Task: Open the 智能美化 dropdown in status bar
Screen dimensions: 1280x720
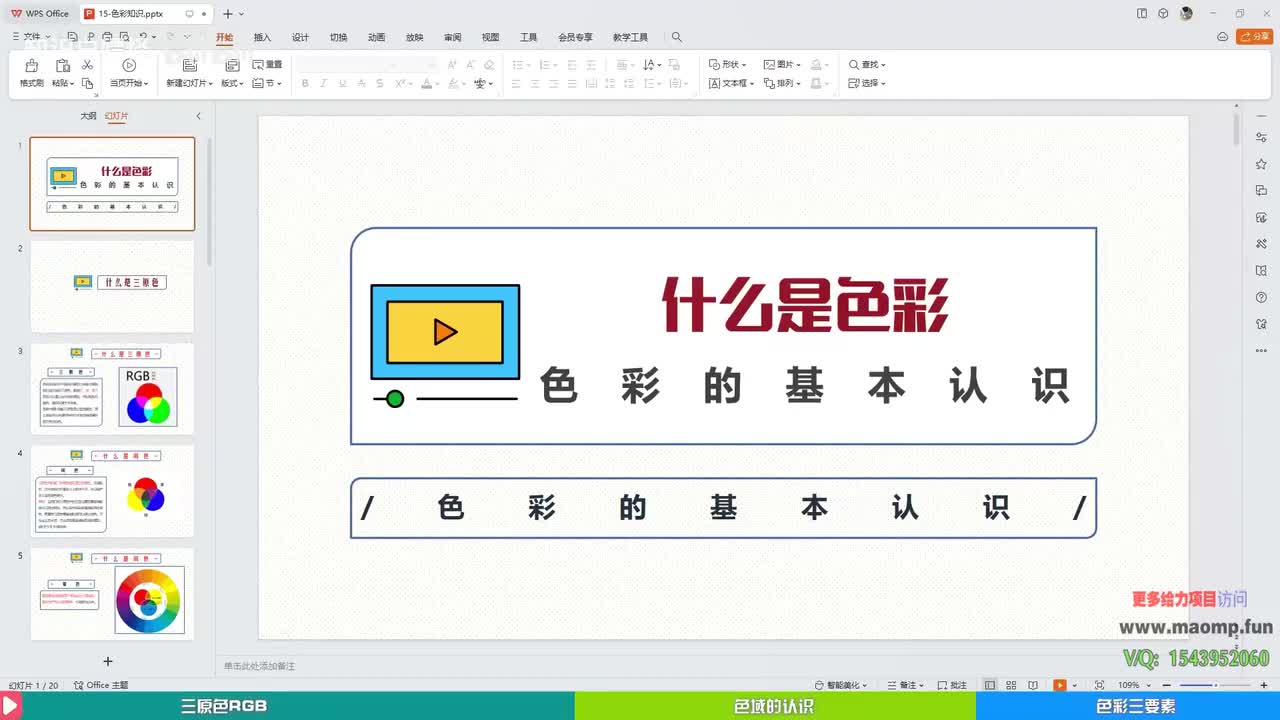Action: (x=841, y=685)
